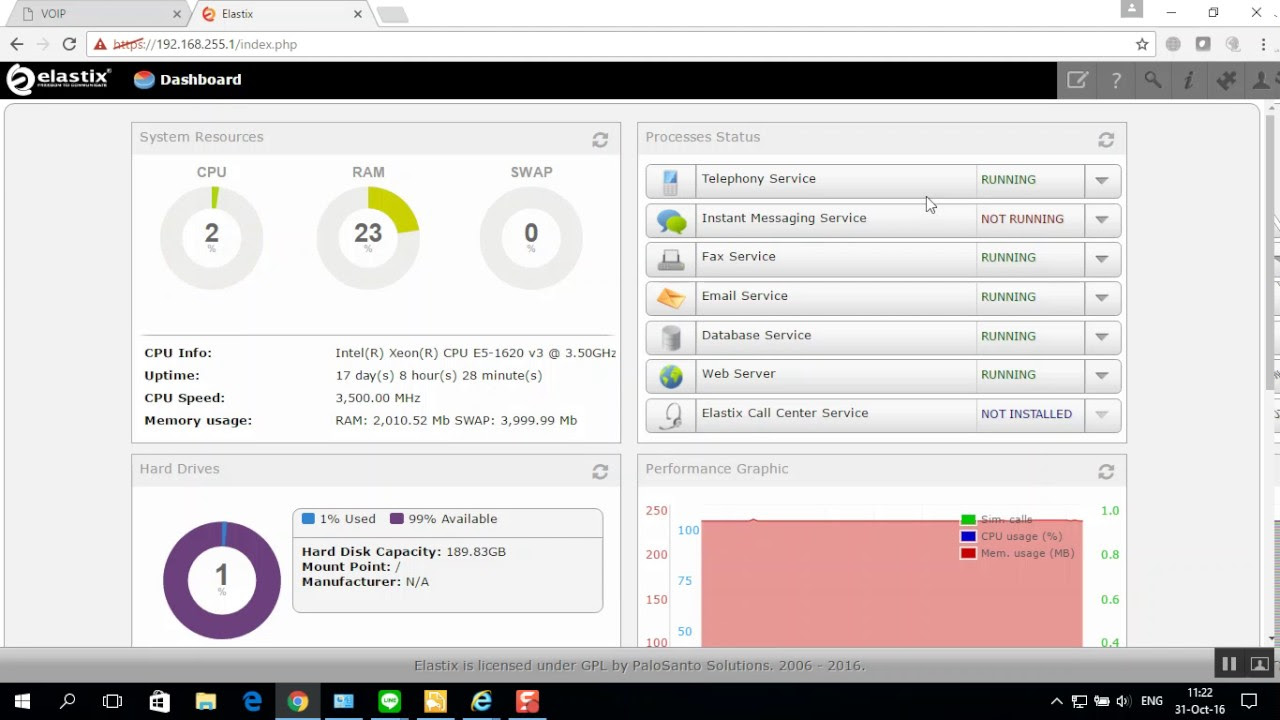Click the RAM usage gauge
The width and height of the screenshot is (1280, 720).
pyautogui.click(x=368, y=237)
